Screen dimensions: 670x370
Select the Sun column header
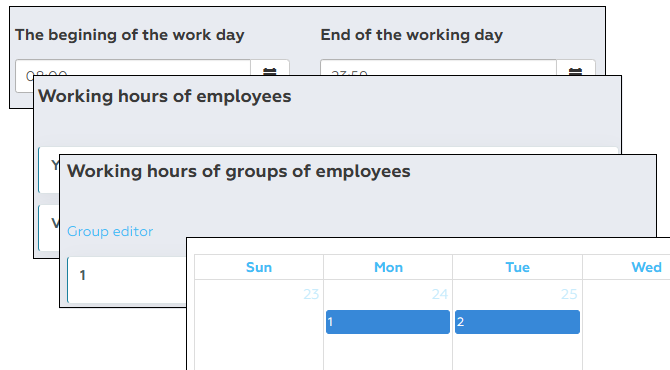click(259, 267)
